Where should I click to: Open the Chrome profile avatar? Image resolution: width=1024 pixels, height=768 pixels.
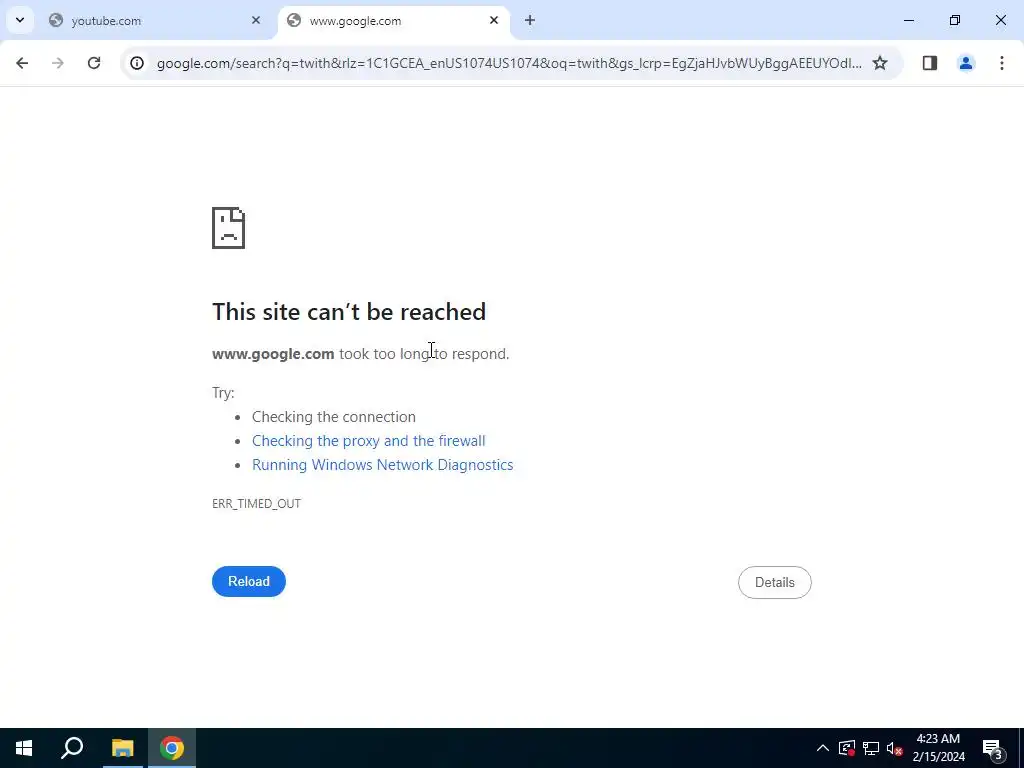coord(965,63)
